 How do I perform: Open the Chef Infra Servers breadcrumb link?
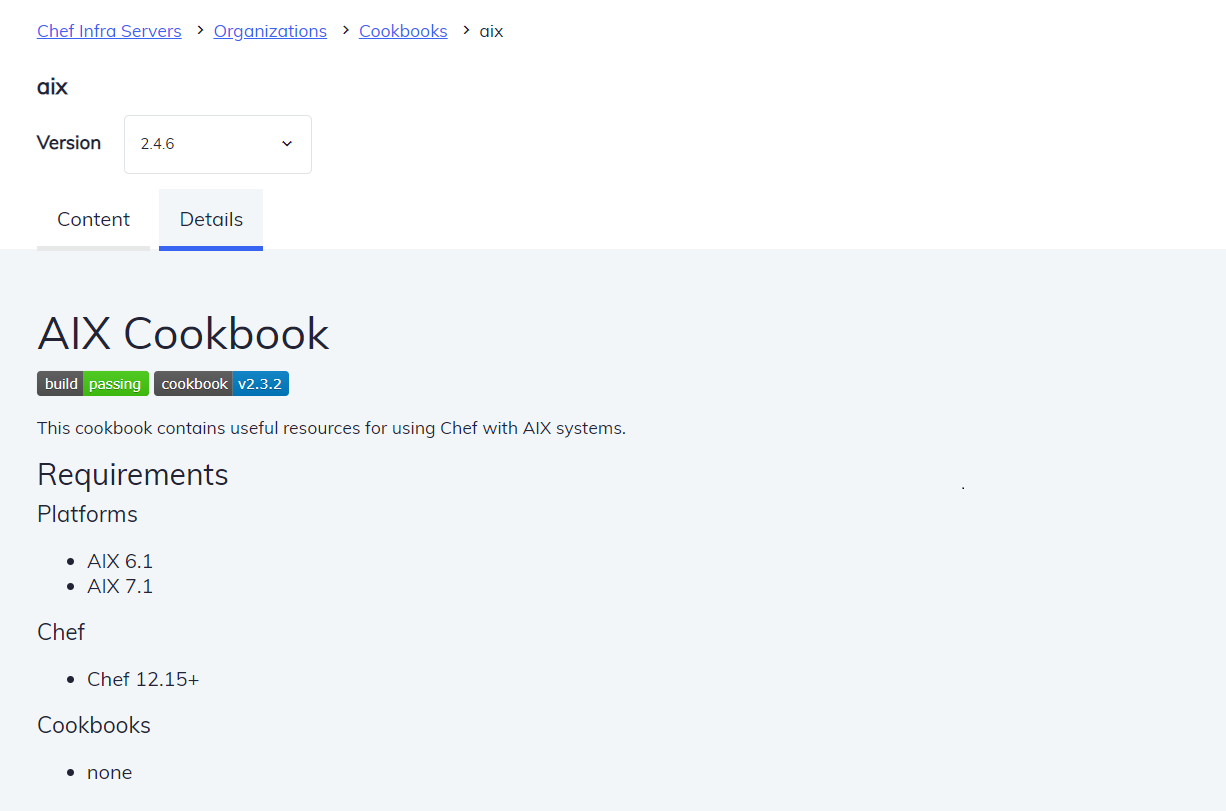[x=109, y=31]
